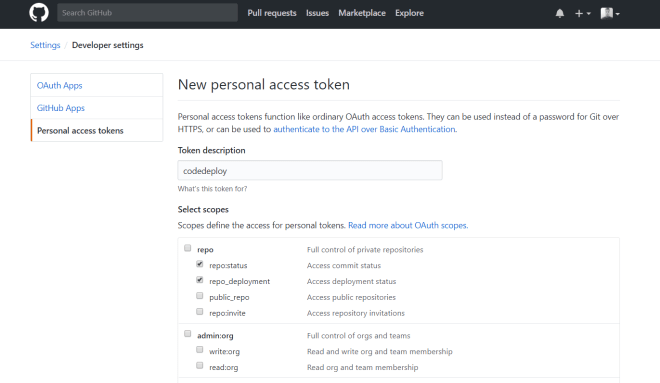Click 'Read and write org and team membership'
The width and height of the screenshot is (660, 383).
[380, 351]
